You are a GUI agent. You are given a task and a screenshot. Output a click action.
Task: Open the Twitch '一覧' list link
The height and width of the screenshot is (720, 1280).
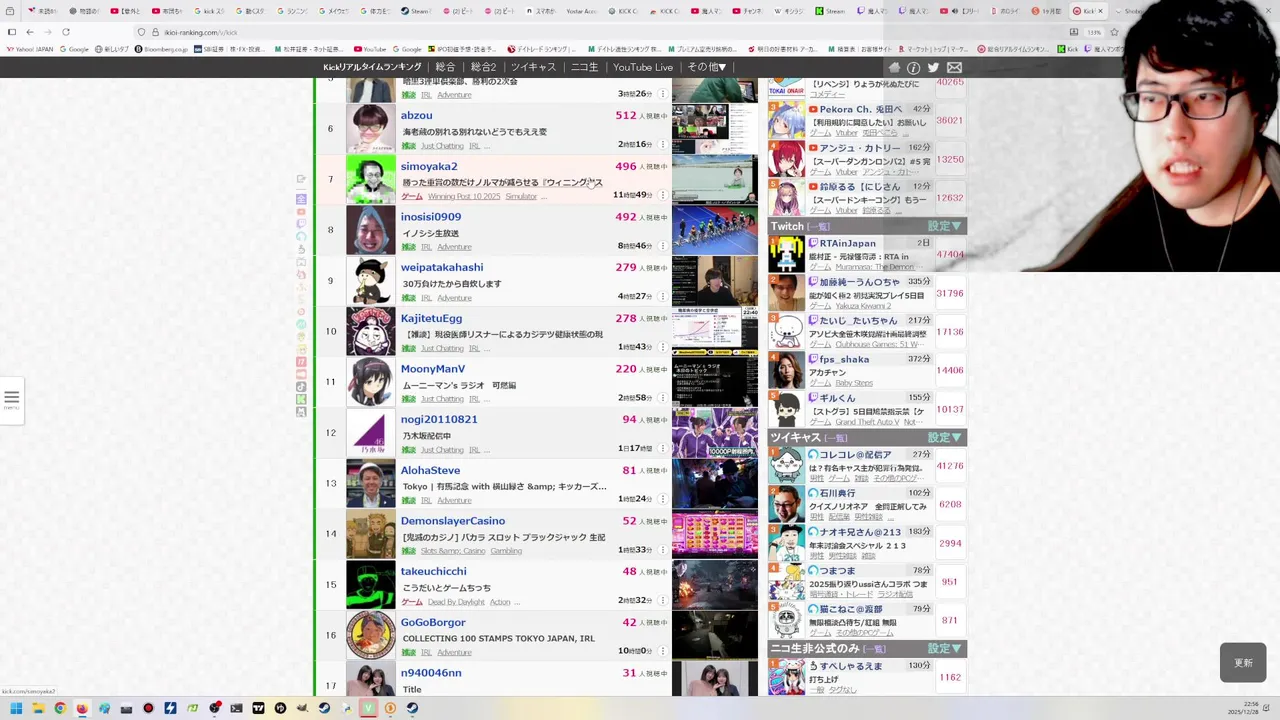pos(819,227)
